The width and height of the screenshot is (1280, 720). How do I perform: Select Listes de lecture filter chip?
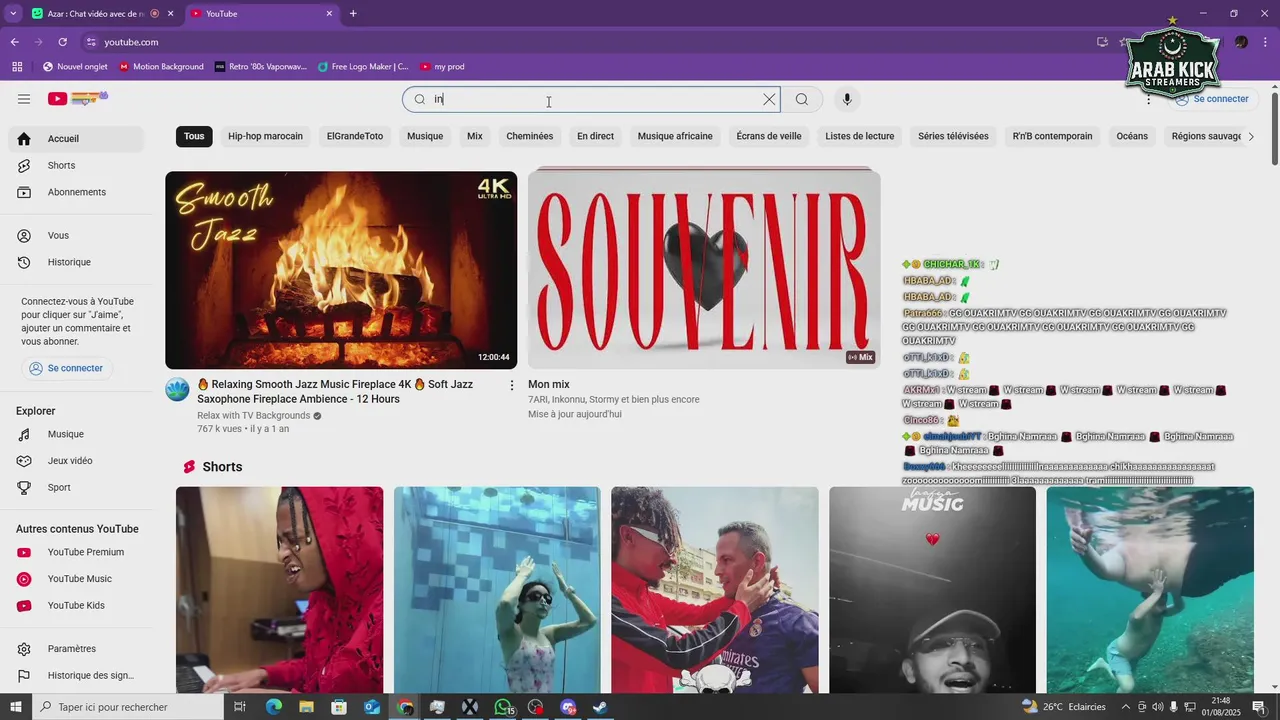pos(860,136)
